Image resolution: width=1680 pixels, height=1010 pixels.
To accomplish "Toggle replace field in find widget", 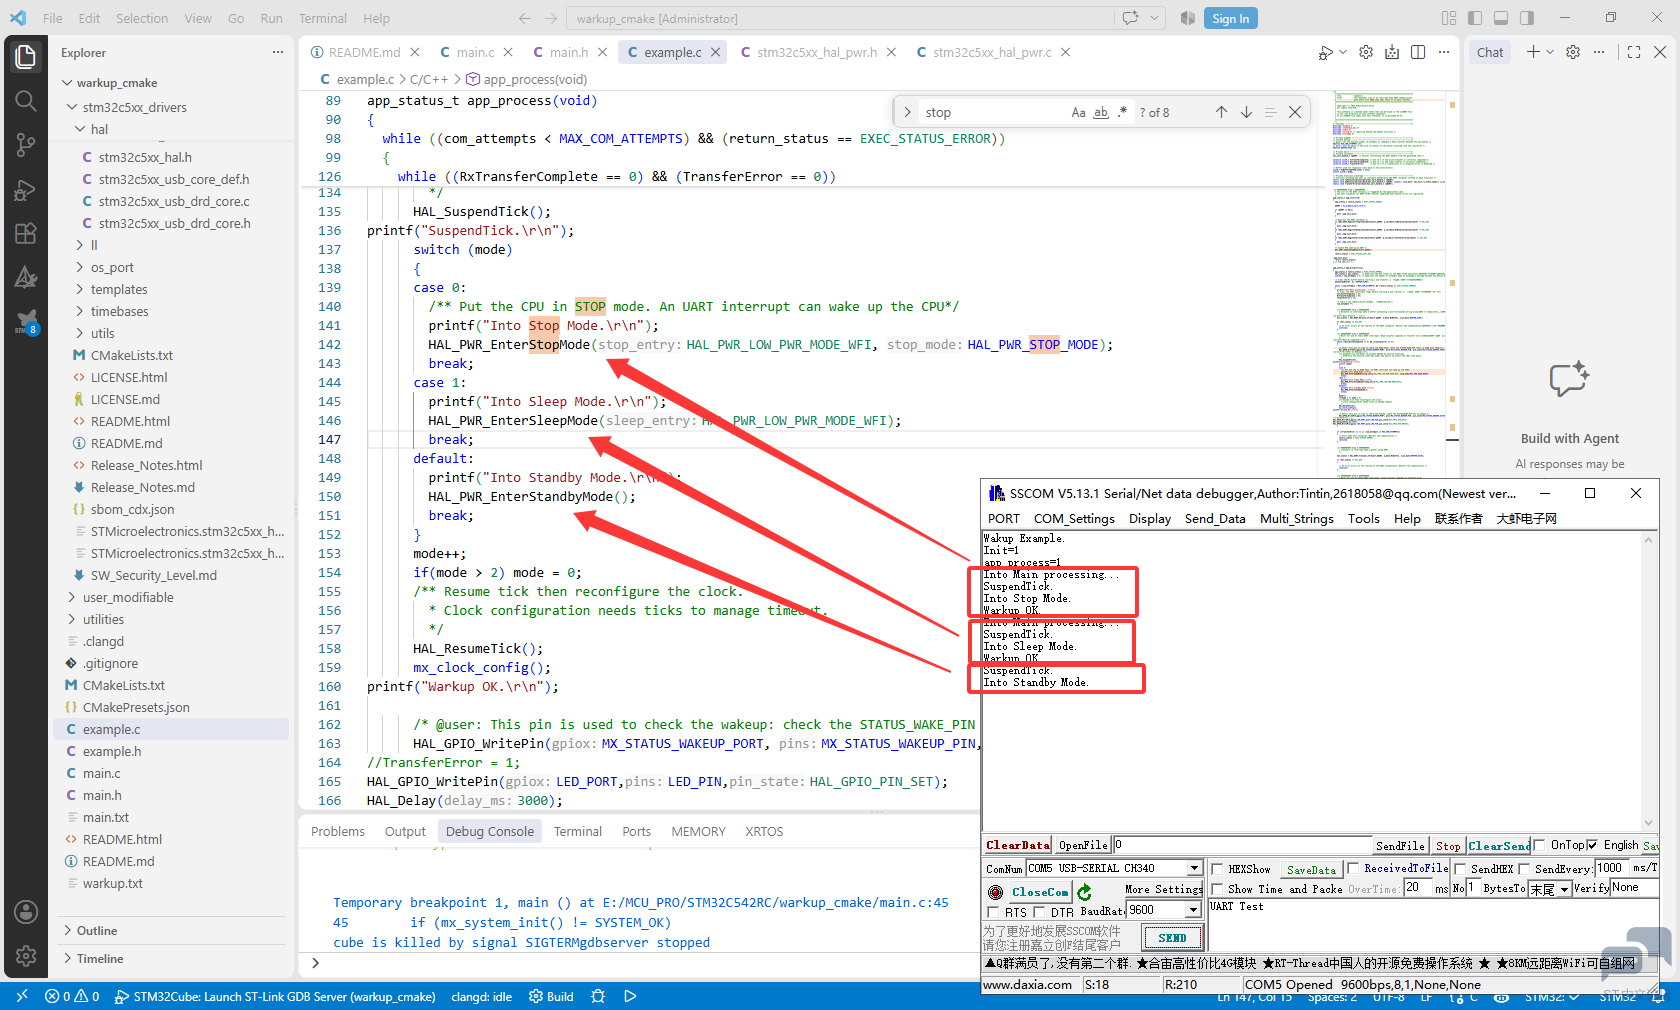I will pos(907,112).
